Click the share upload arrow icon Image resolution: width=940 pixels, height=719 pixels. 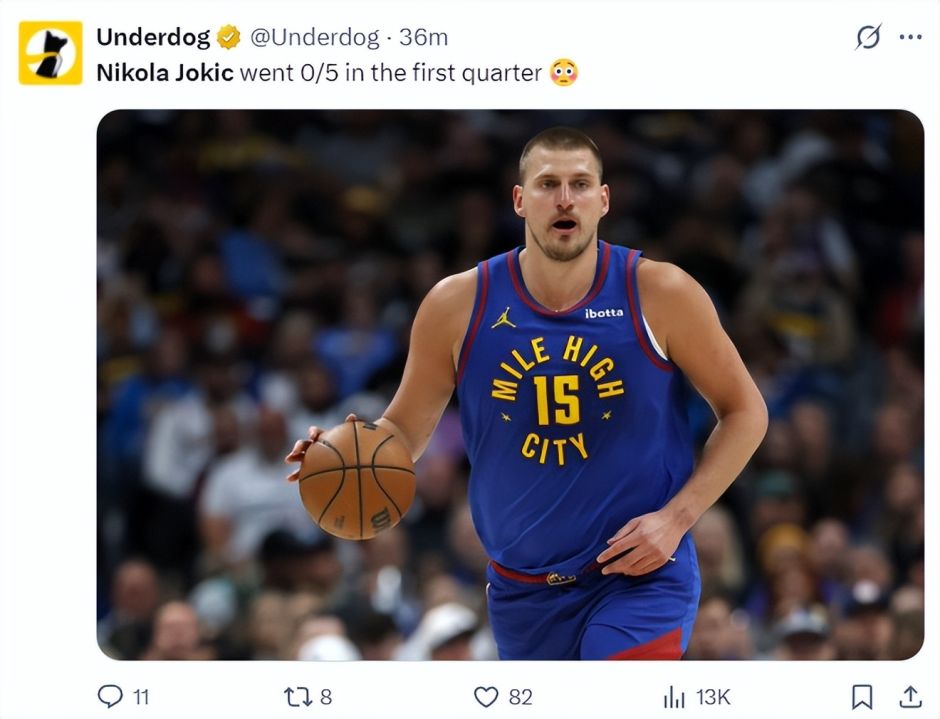[x=910, y=696]
